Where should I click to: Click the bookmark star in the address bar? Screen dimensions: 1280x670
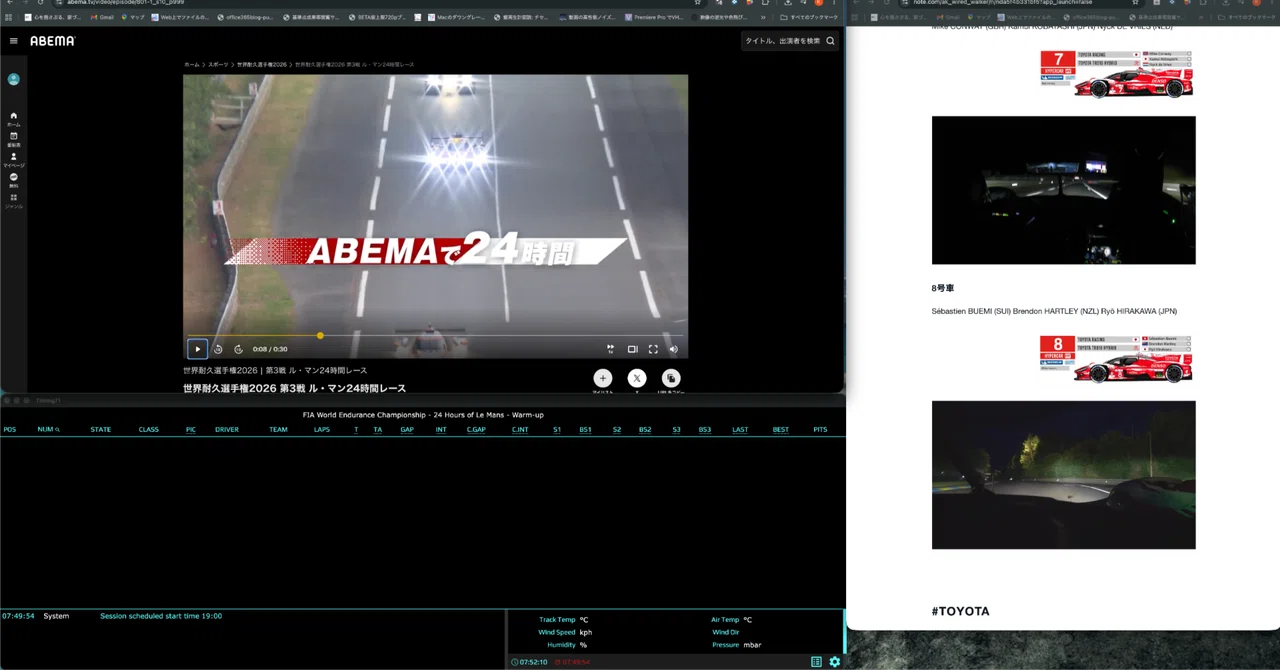pyautogui.click(x=698, y=2)
